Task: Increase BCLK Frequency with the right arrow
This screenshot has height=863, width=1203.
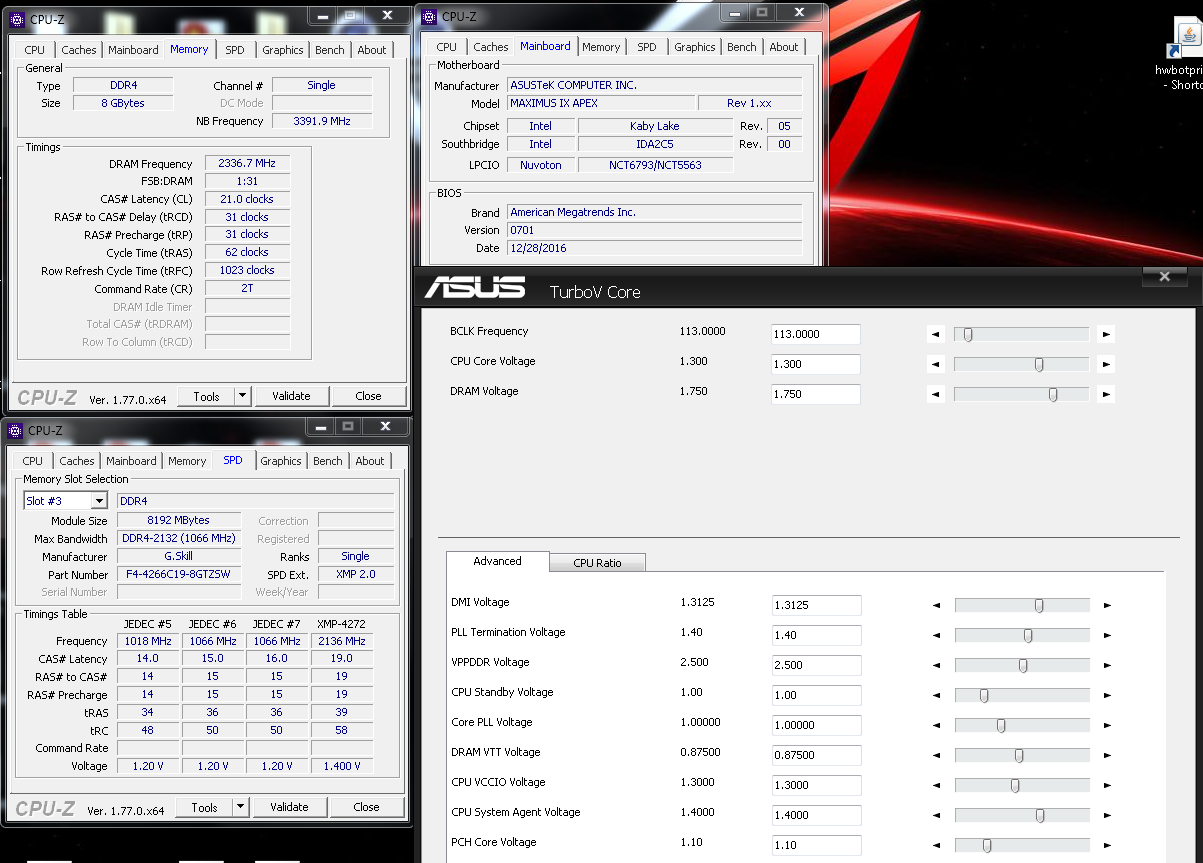Action: coord(1106,335)
